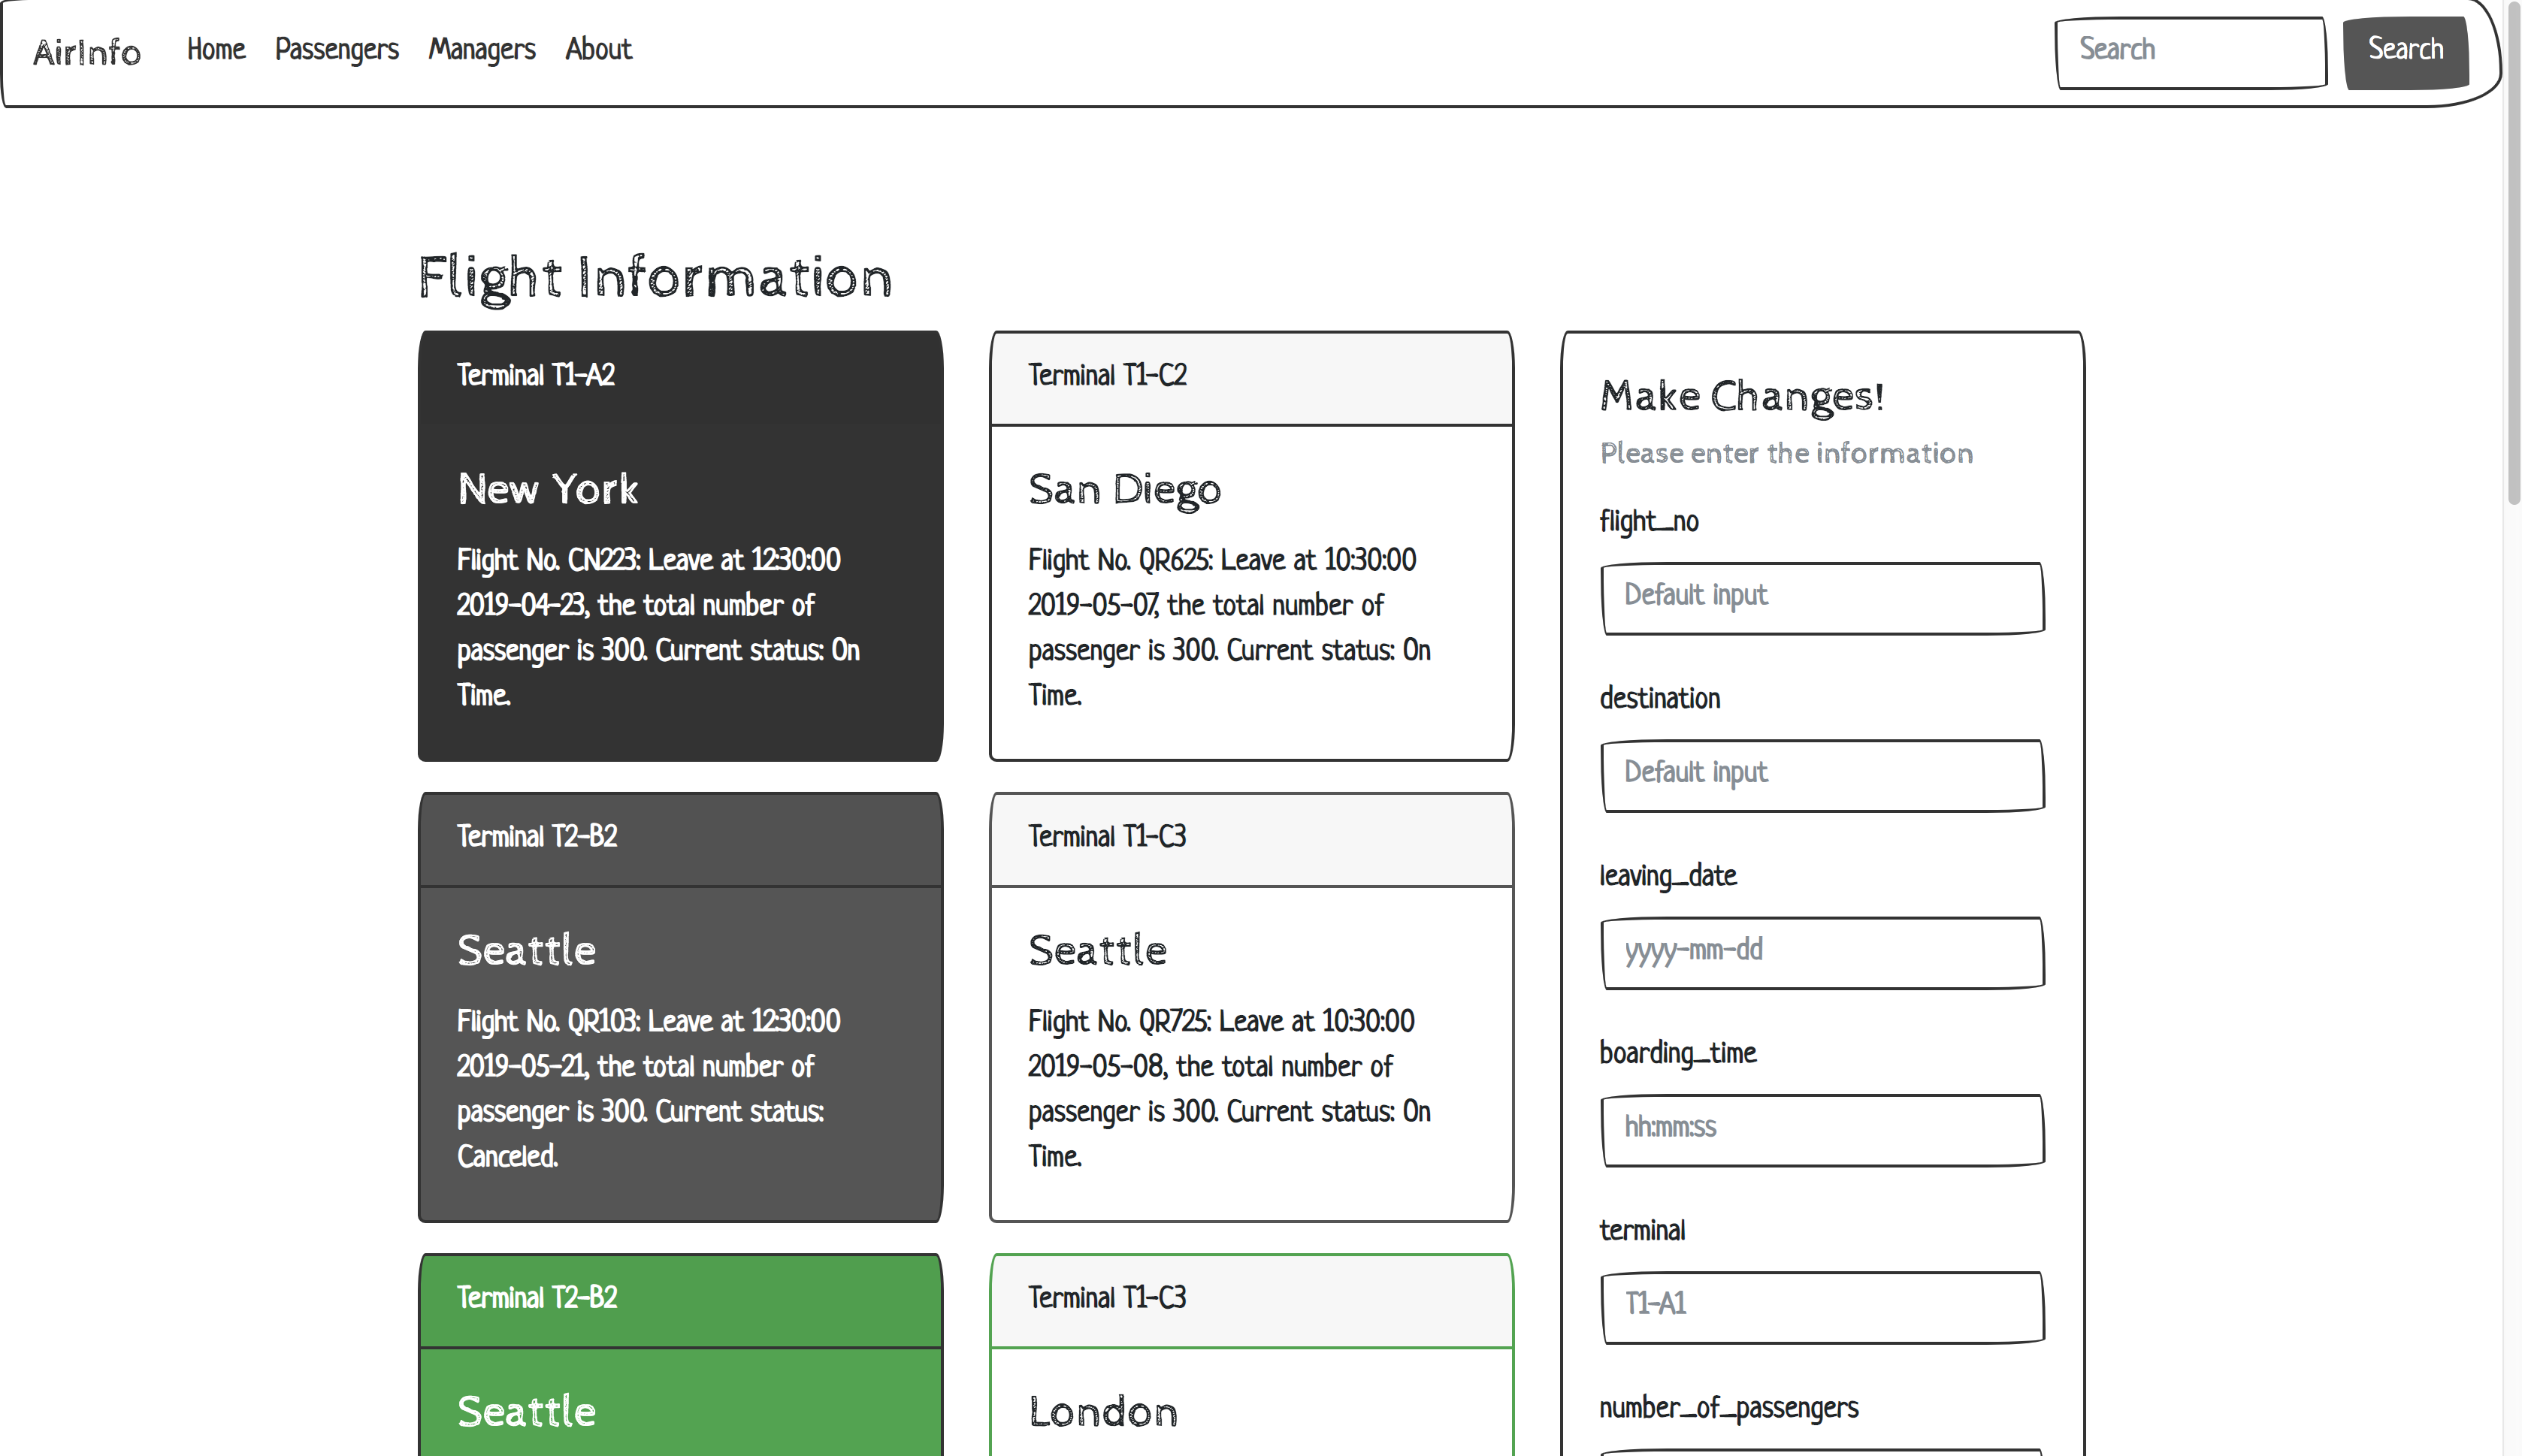Click the Terminal T1-C2 card header
The height and width of the screenshot is (1456, 2522).
pos(1250,377)
